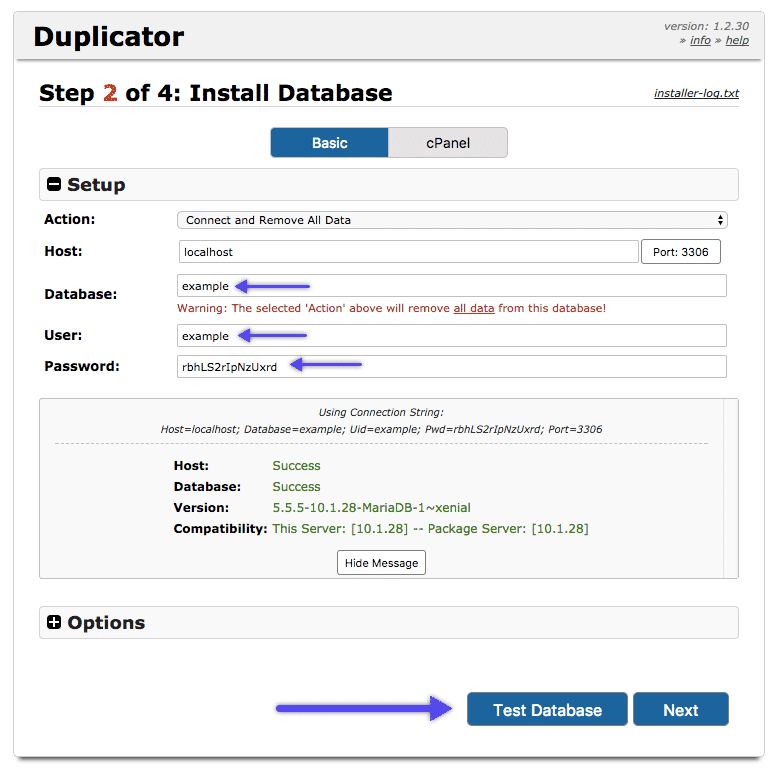775x775 pixels.
Task: Click the Duplicator title heading
Action: click(x=109, y=38)
